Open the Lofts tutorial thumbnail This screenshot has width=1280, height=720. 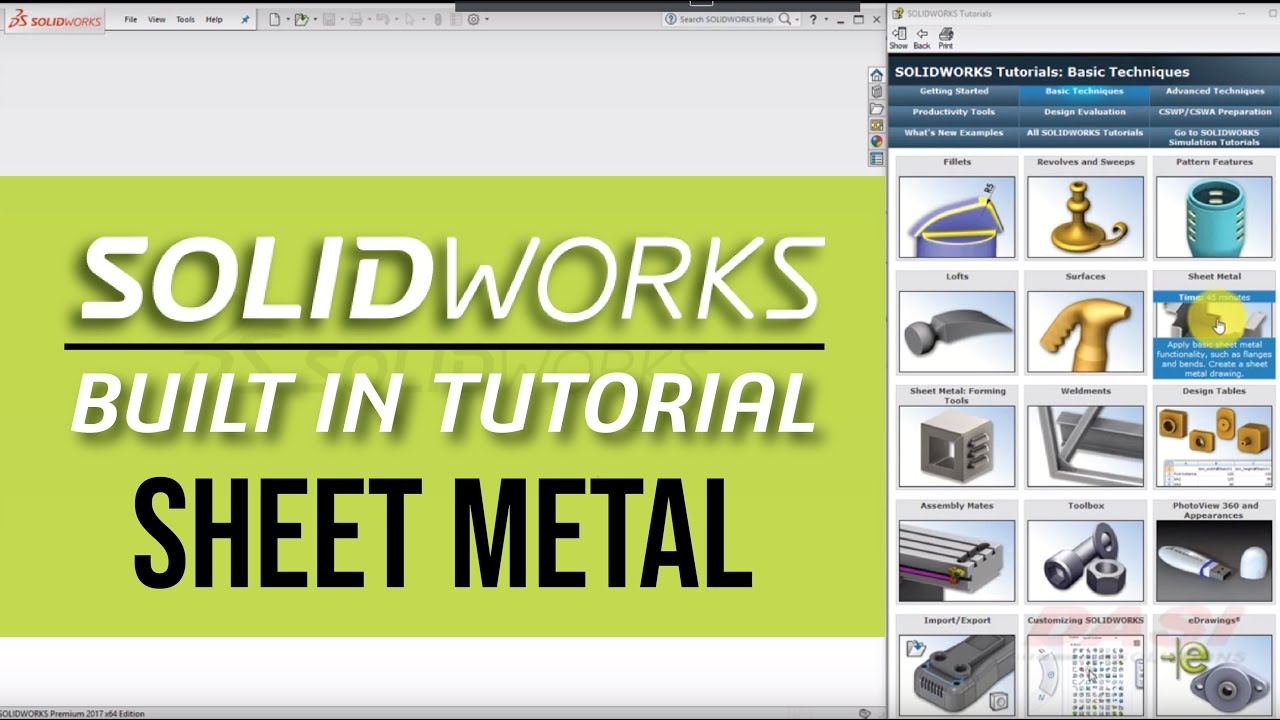[x=957, y=332]
